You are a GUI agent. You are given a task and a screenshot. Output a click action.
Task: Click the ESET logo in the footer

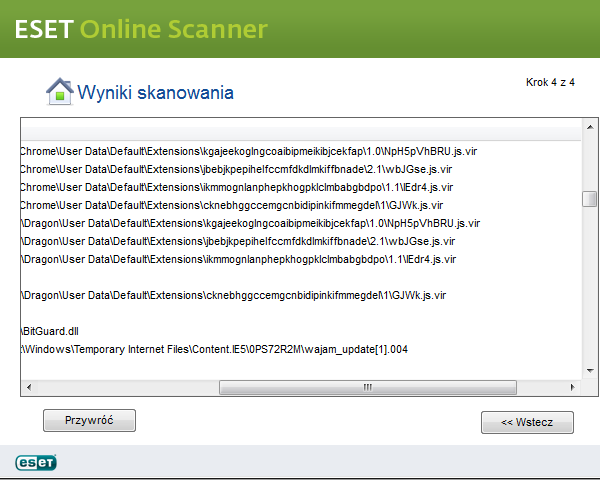(36, 462)
